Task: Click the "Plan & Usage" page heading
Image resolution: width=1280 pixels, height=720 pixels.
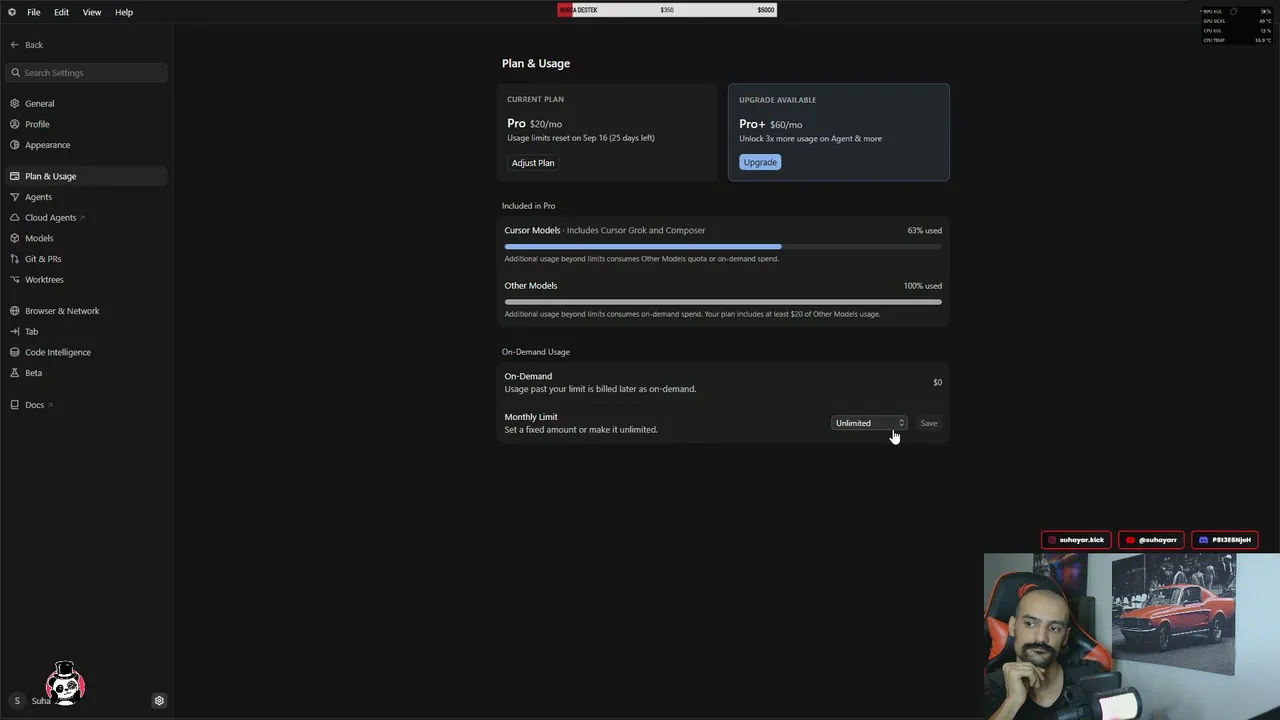Action: (x=536, y=63)
